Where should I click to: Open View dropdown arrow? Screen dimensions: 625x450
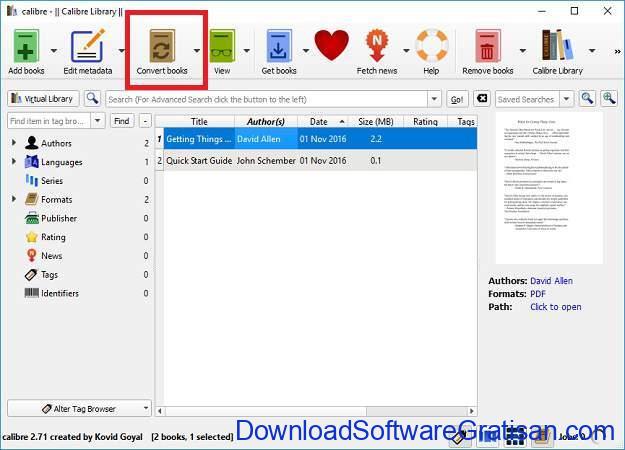[x=247, y=51]
